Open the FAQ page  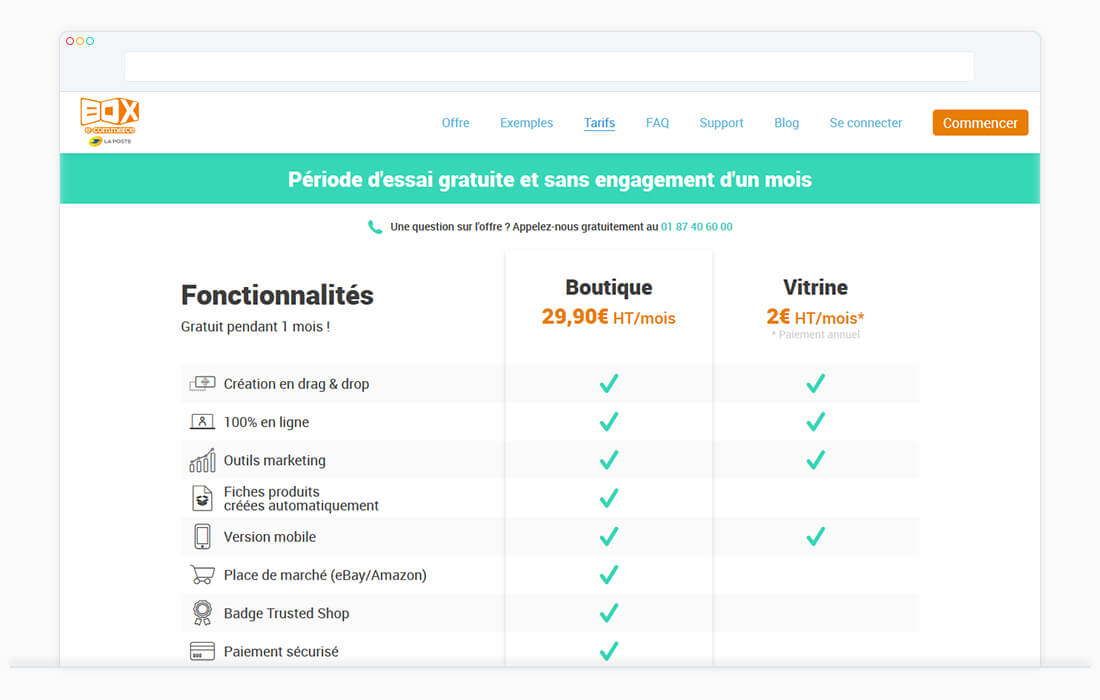657,123
